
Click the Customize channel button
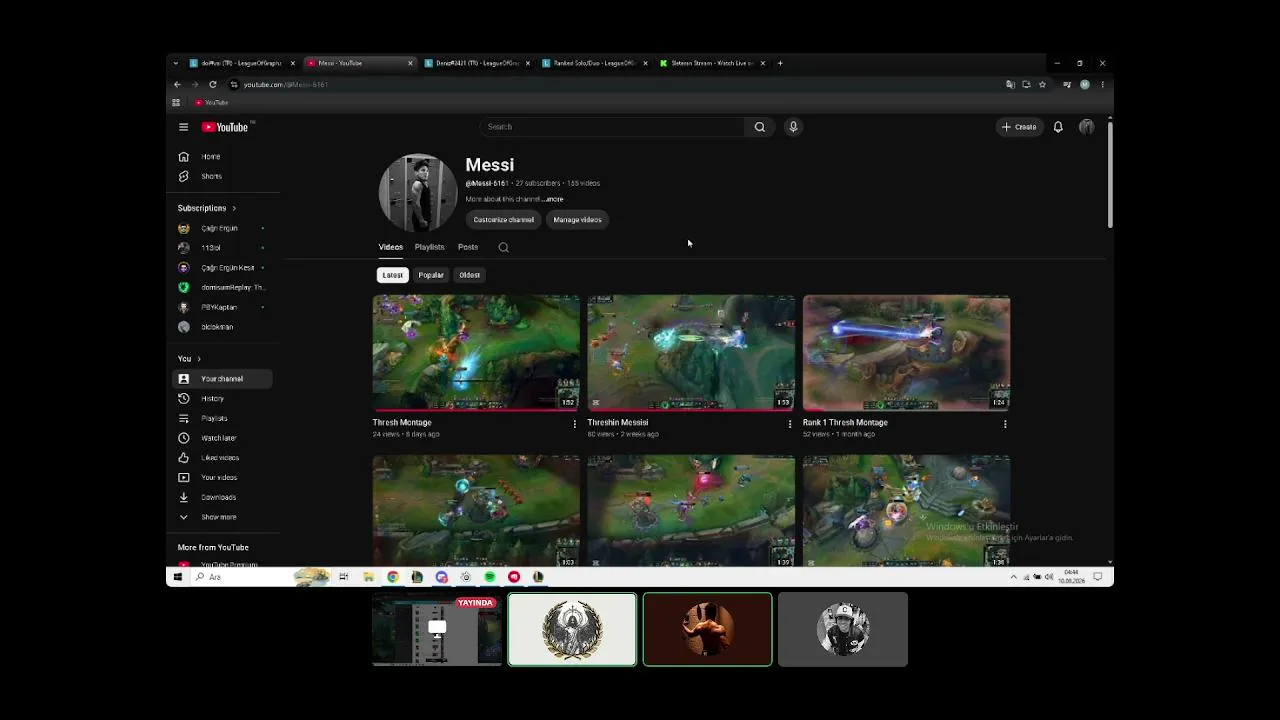point(504,220)
